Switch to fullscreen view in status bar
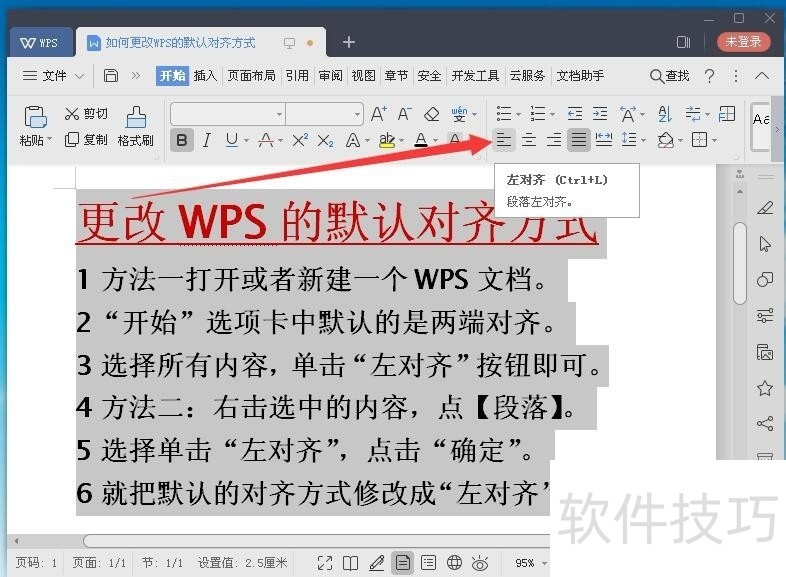786x577 pixels. [325, 563]
